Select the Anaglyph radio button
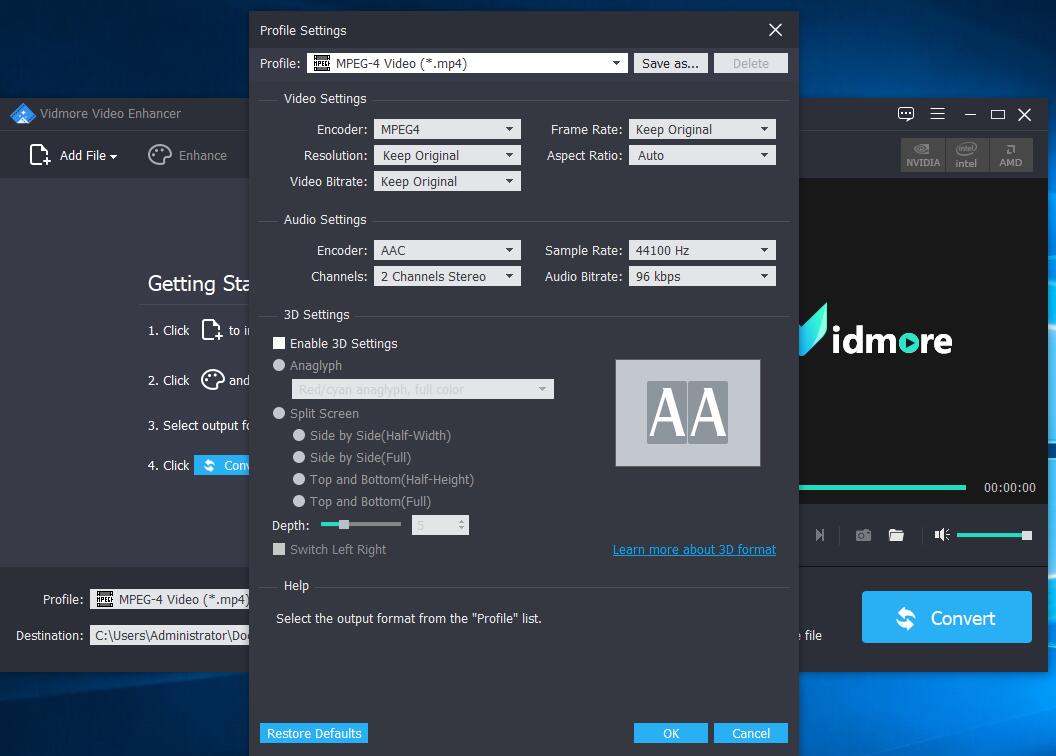This screenshot has height=756, width=1056. click(x=279, y=365)
